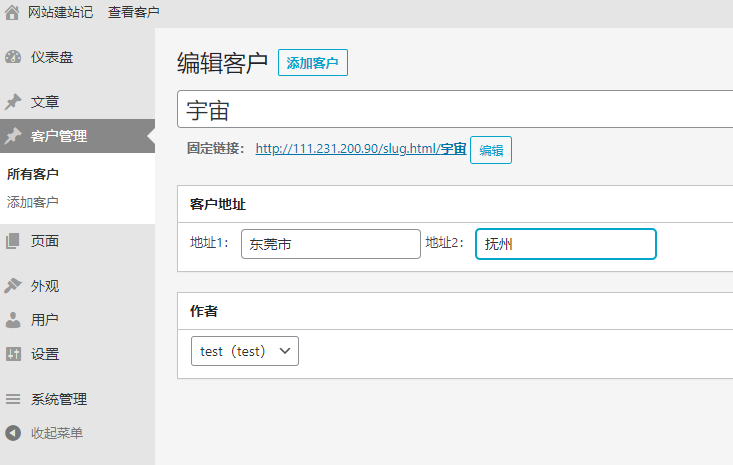Select the 文章 pushpin icon

(x=13, y=102)
